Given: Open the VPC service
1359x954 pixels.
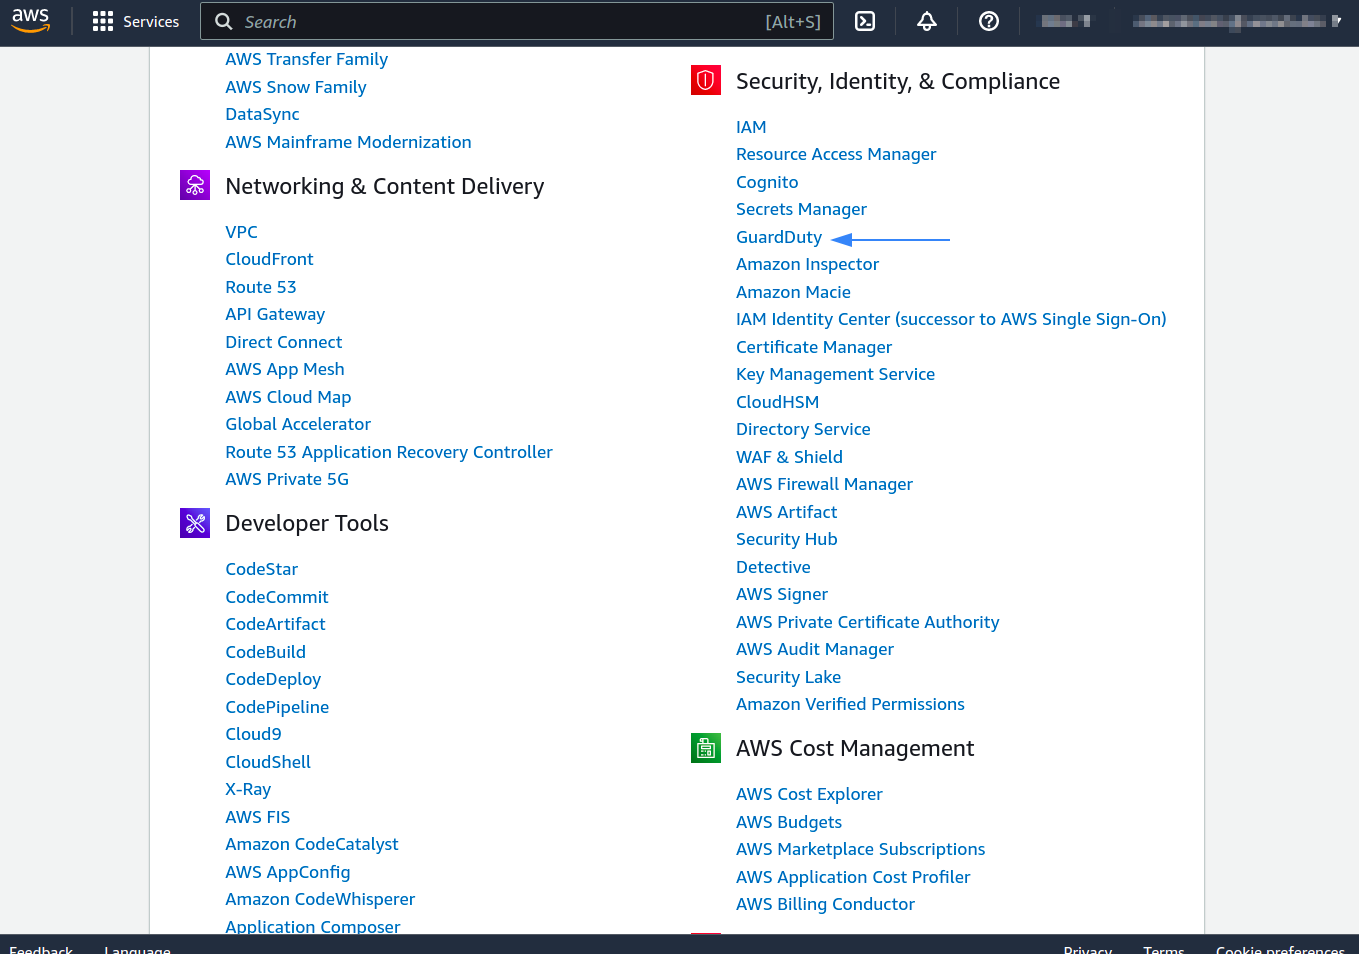Looking at the screenshot, I should coord(241,232).
